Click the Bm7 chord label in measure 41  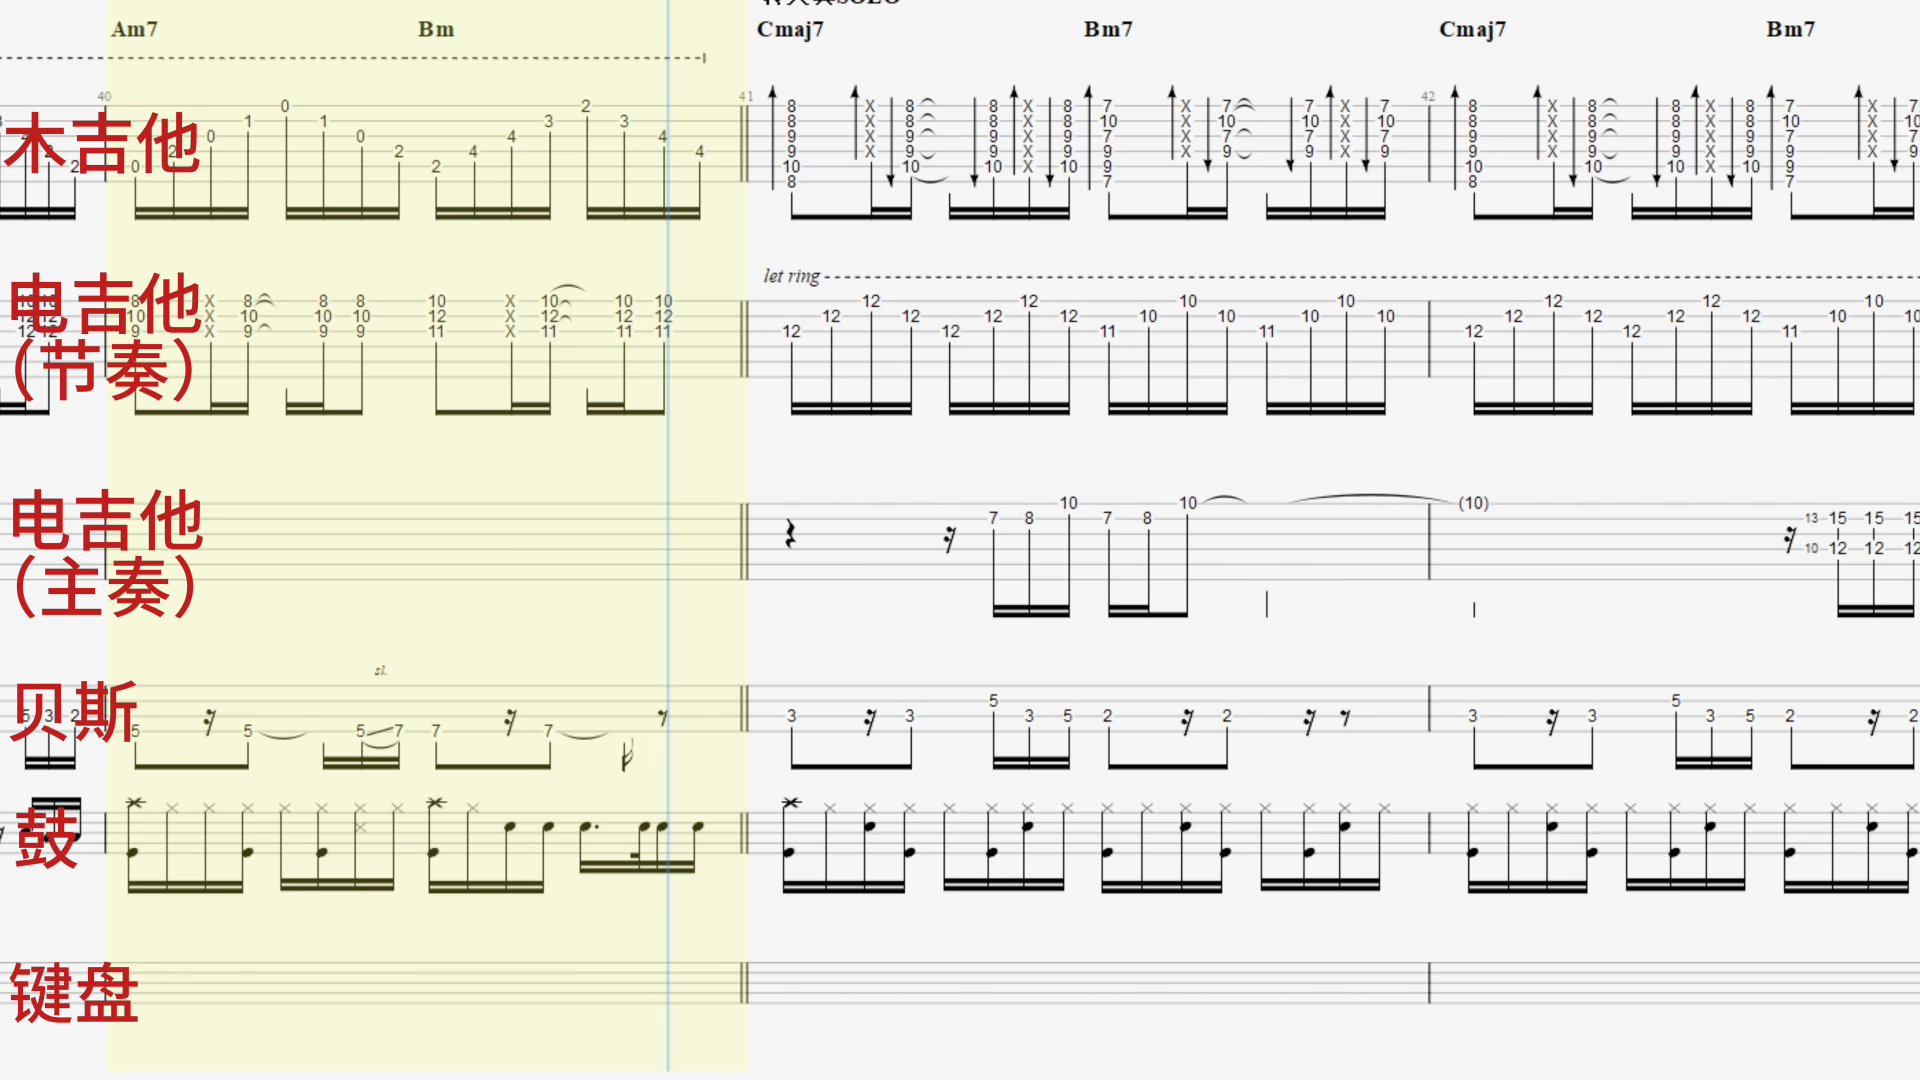pyautogui.click(x=1108, y=29)
